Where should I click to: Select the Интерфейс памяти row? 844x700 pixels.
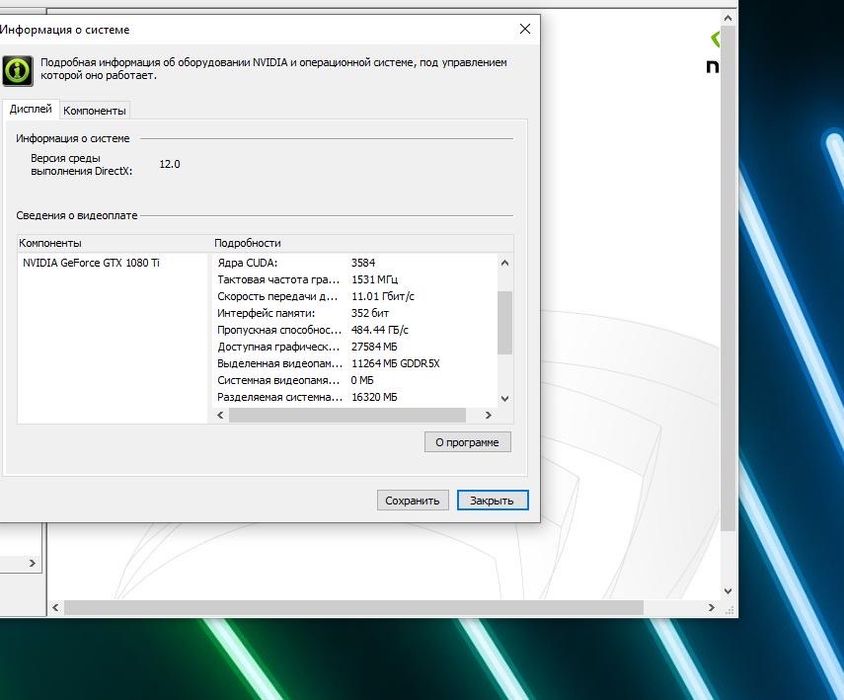[355, 313]
